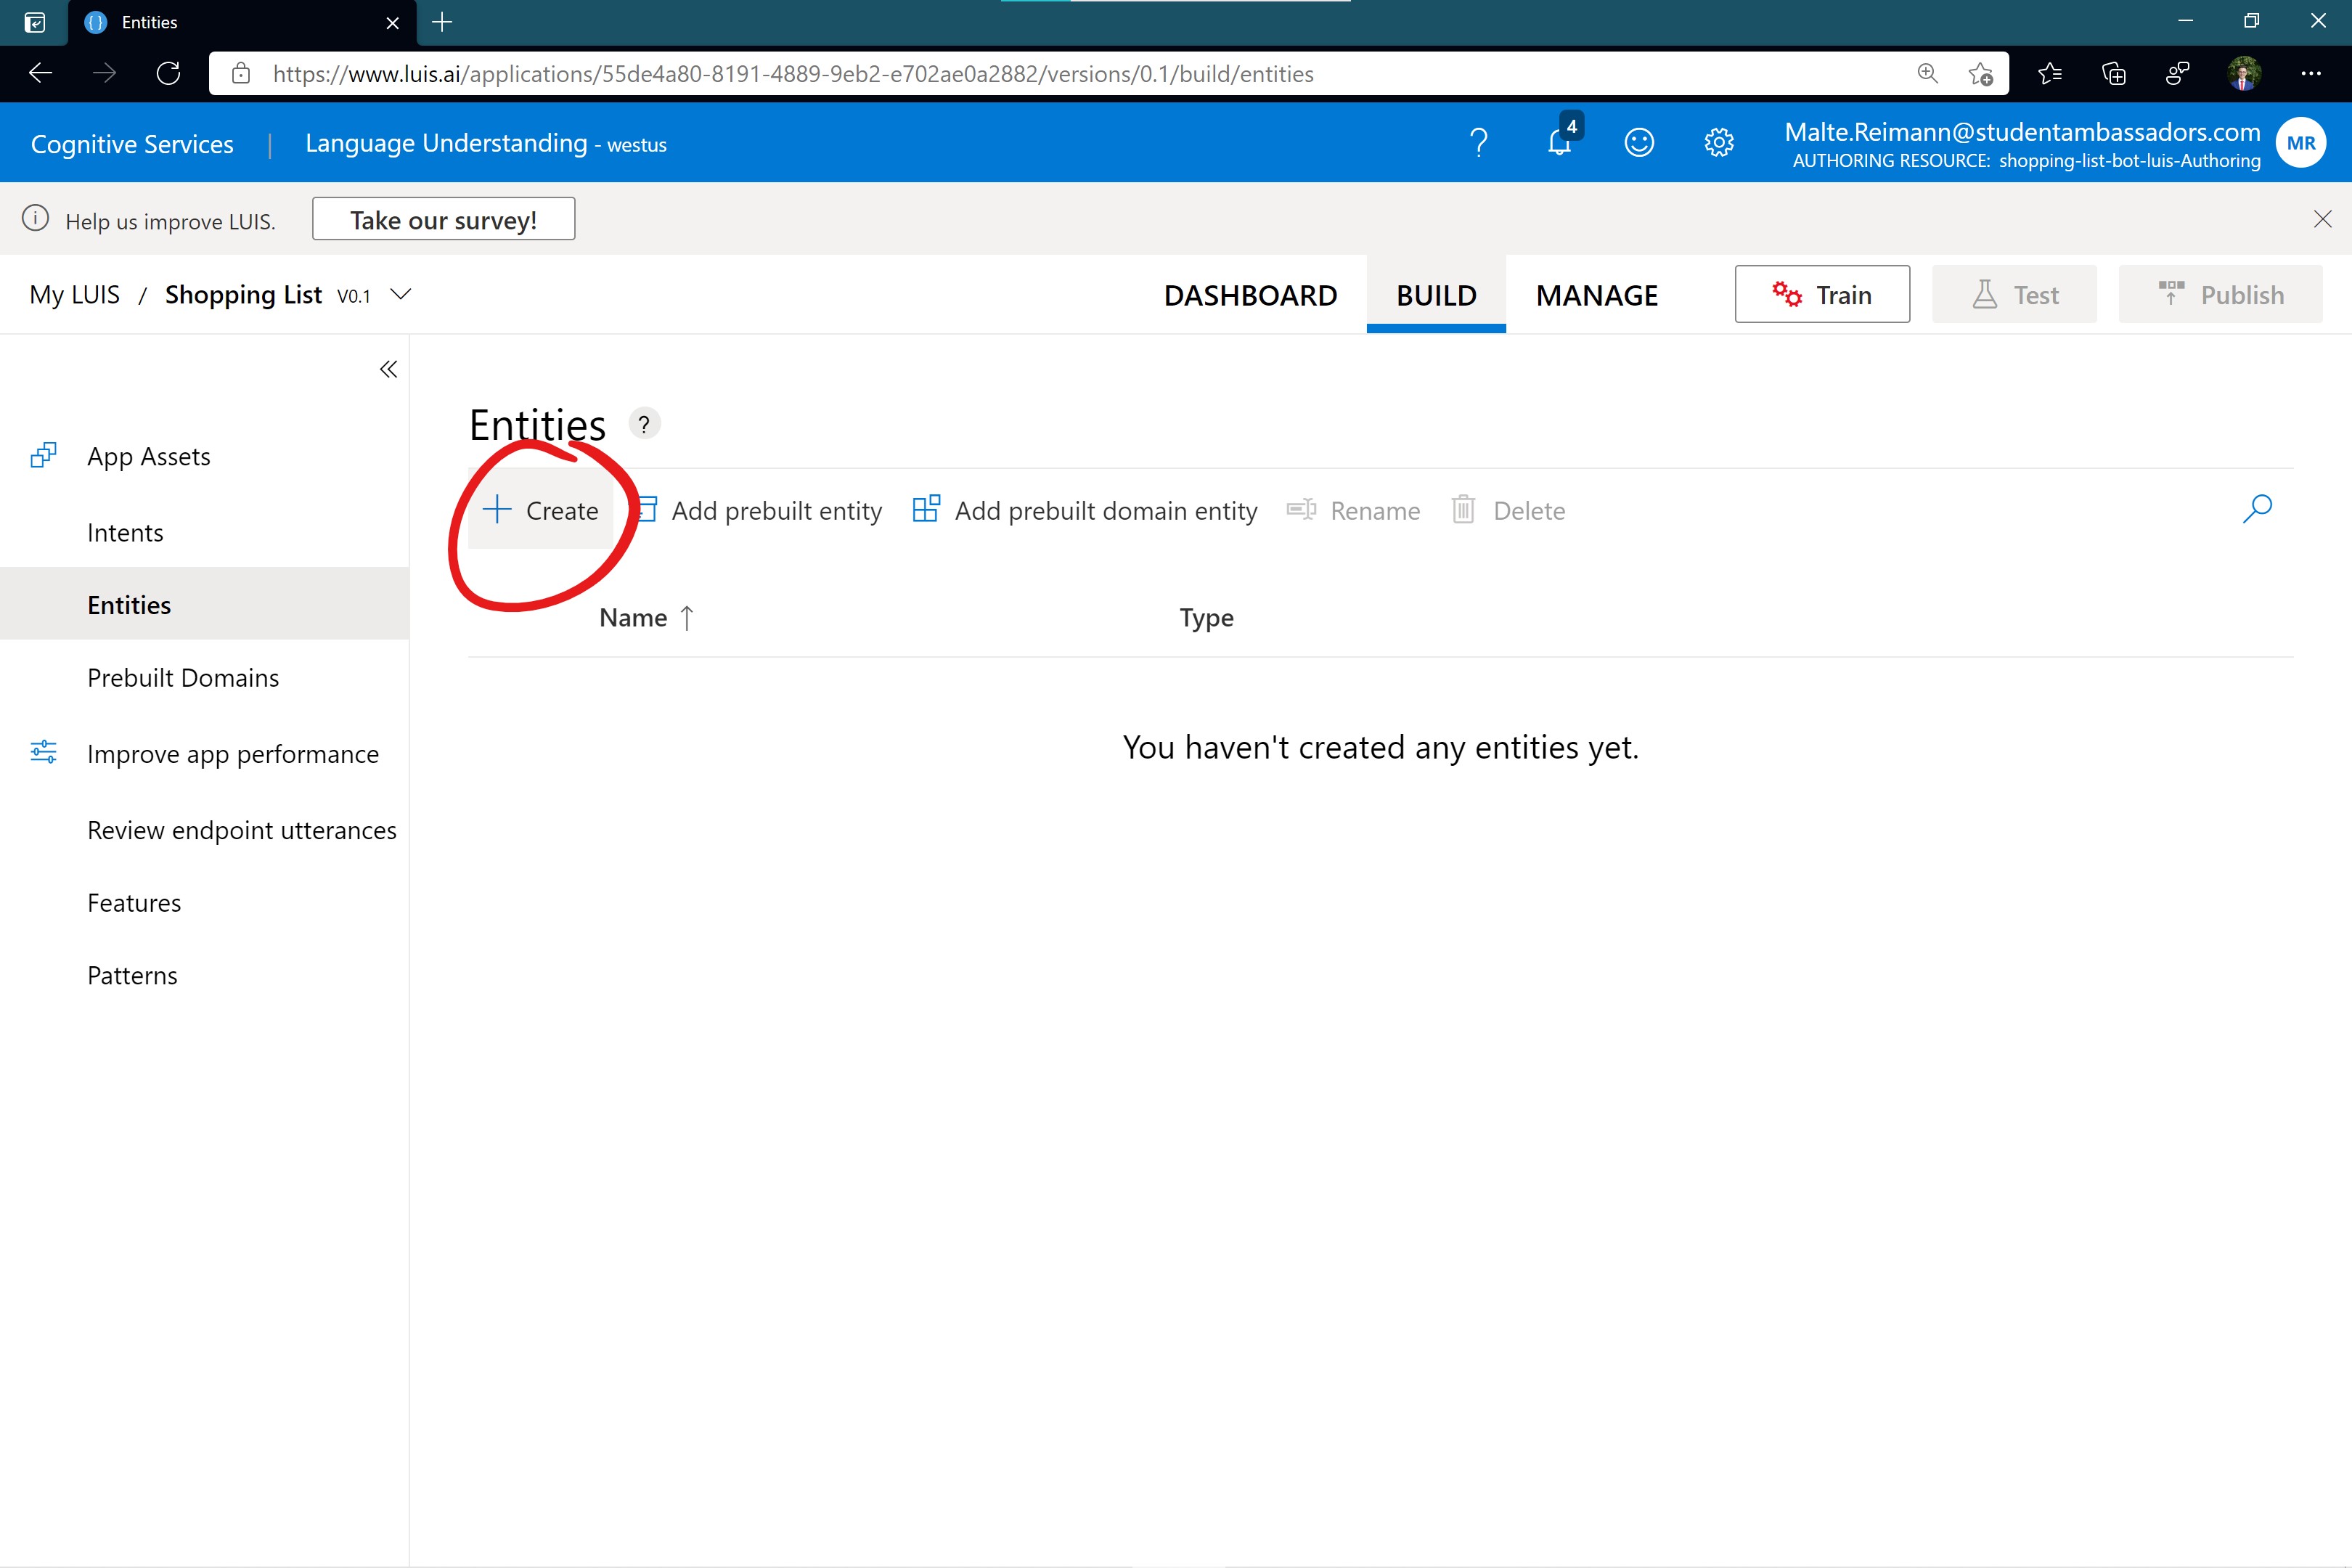Switch to the DASHBOARD tab

(x=1250, y=295)
